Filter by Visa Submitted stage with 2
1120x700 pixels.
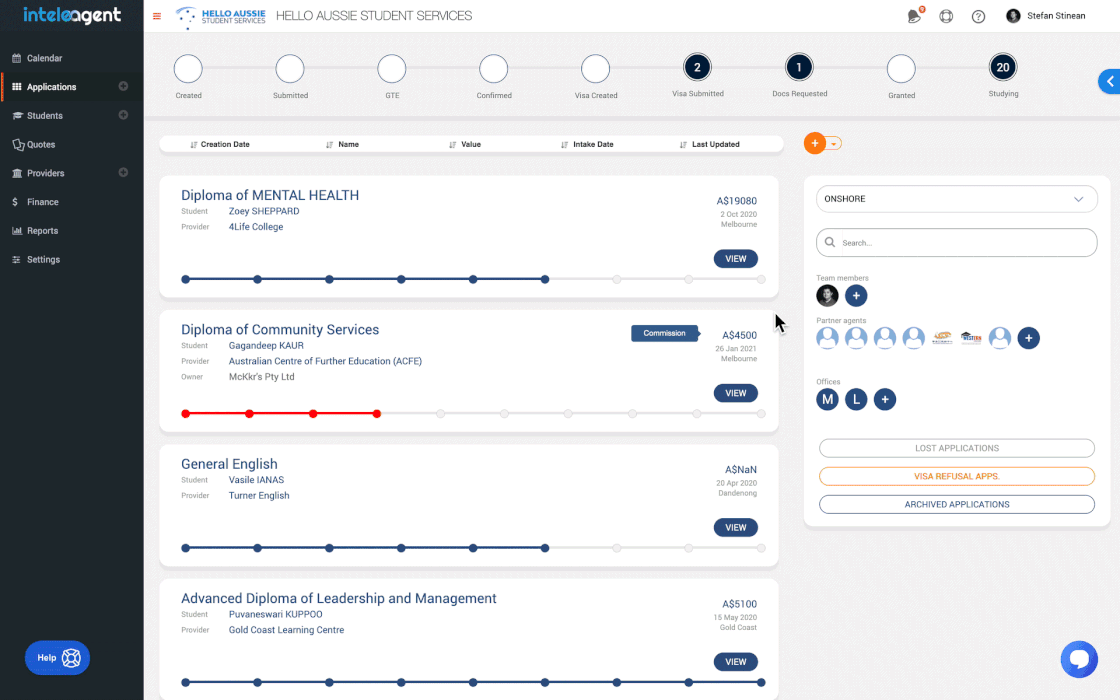pos(697,67)
